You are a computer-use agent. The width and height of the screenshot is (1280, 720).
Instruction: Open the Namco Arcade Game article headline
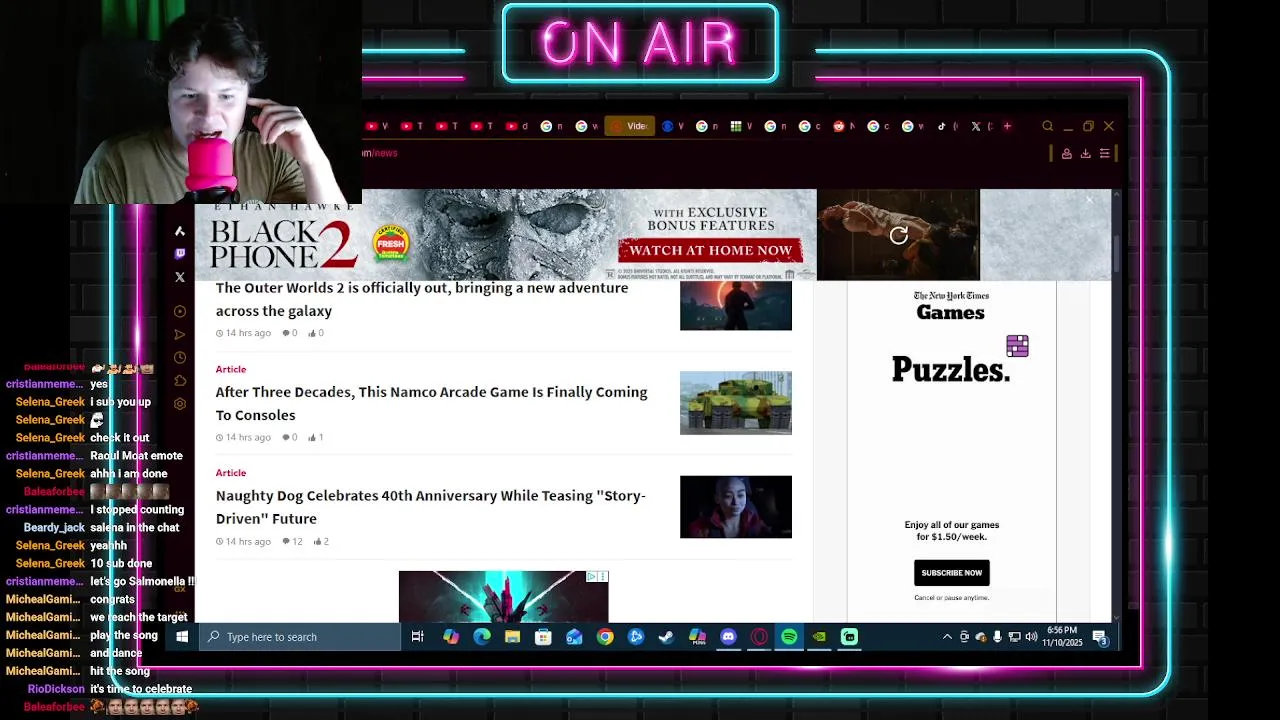[x=431, y=403]
